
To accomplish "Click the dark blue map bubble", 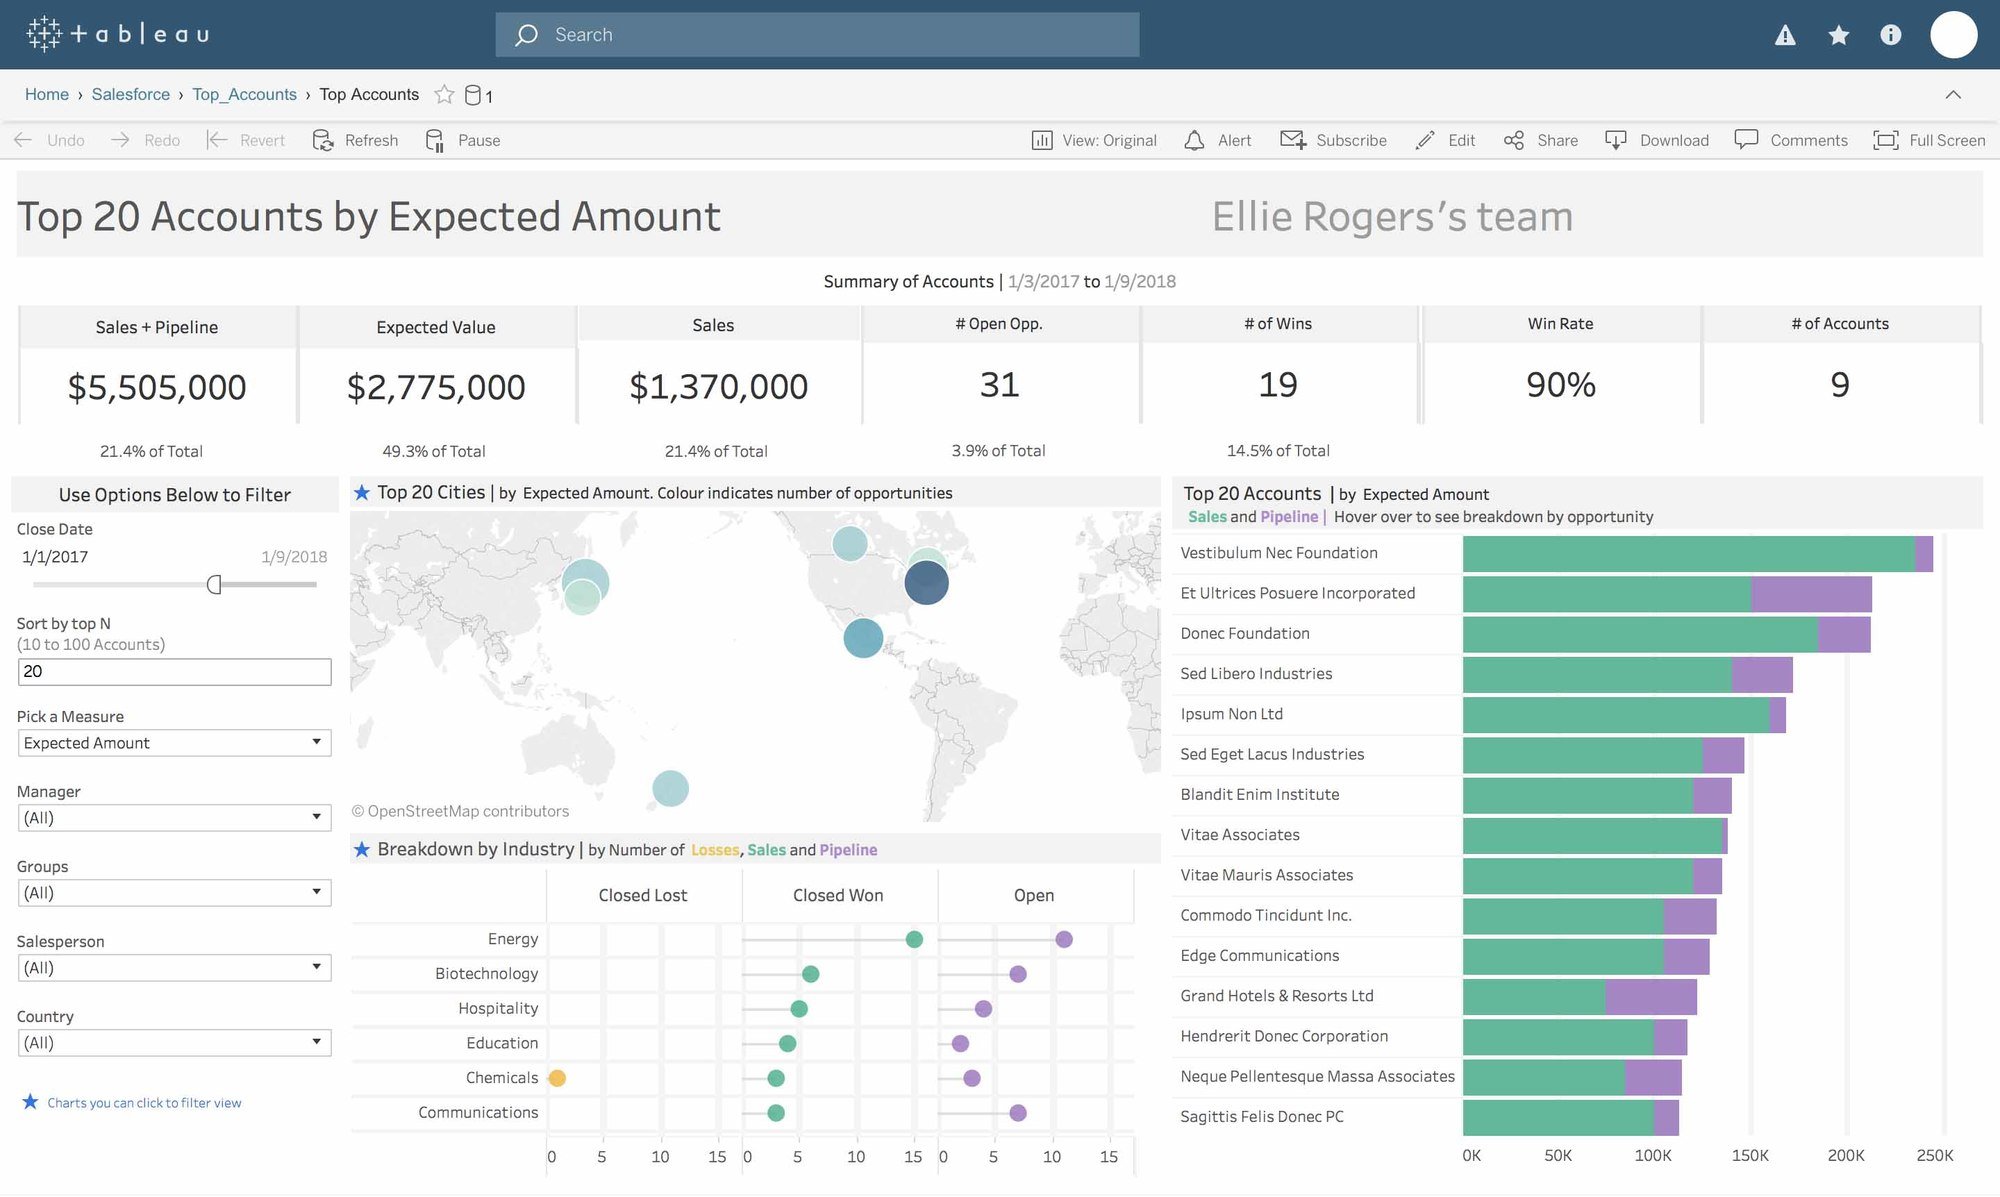I will tap(927, 583).
